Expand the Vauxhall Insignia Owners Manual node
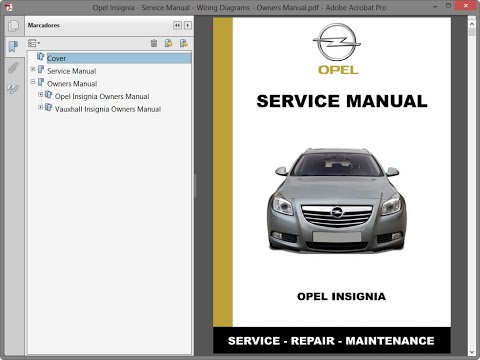 (x=40, y=107)
